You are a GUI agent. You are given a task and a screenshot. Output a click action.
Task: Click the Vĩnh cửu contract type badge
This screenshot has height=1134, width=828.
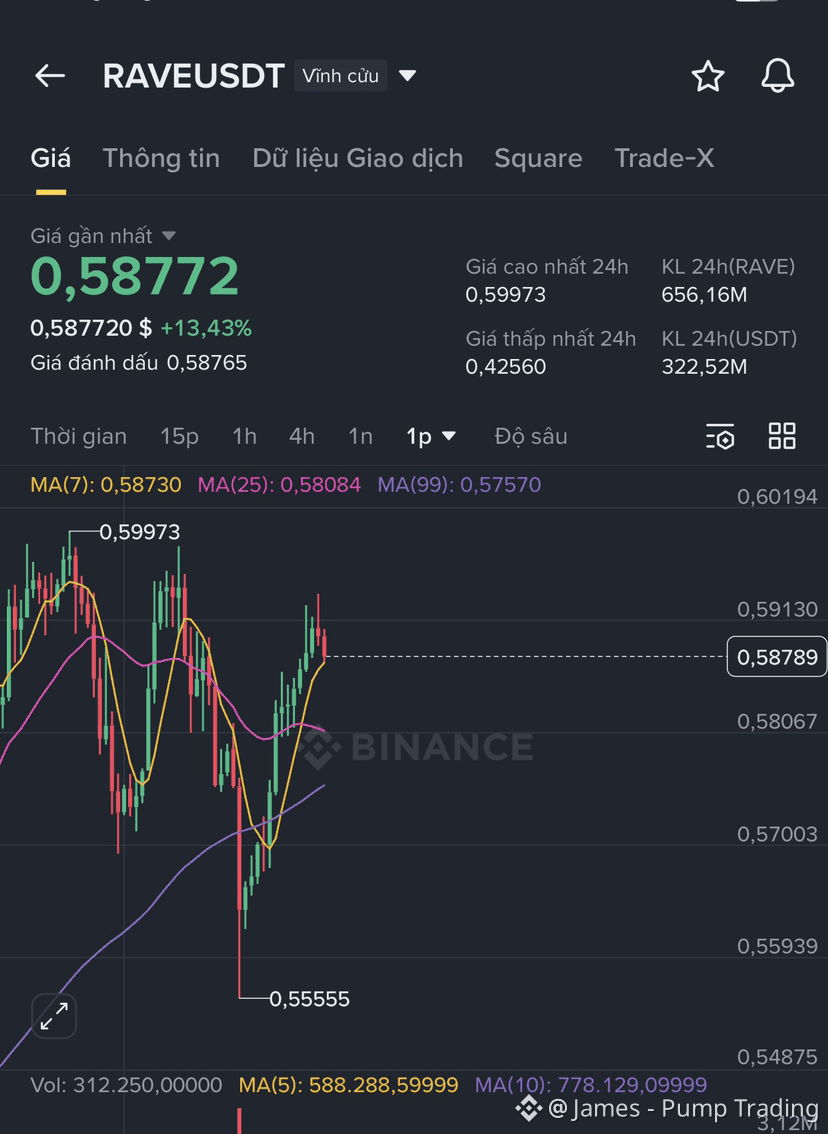pos(340,75)
